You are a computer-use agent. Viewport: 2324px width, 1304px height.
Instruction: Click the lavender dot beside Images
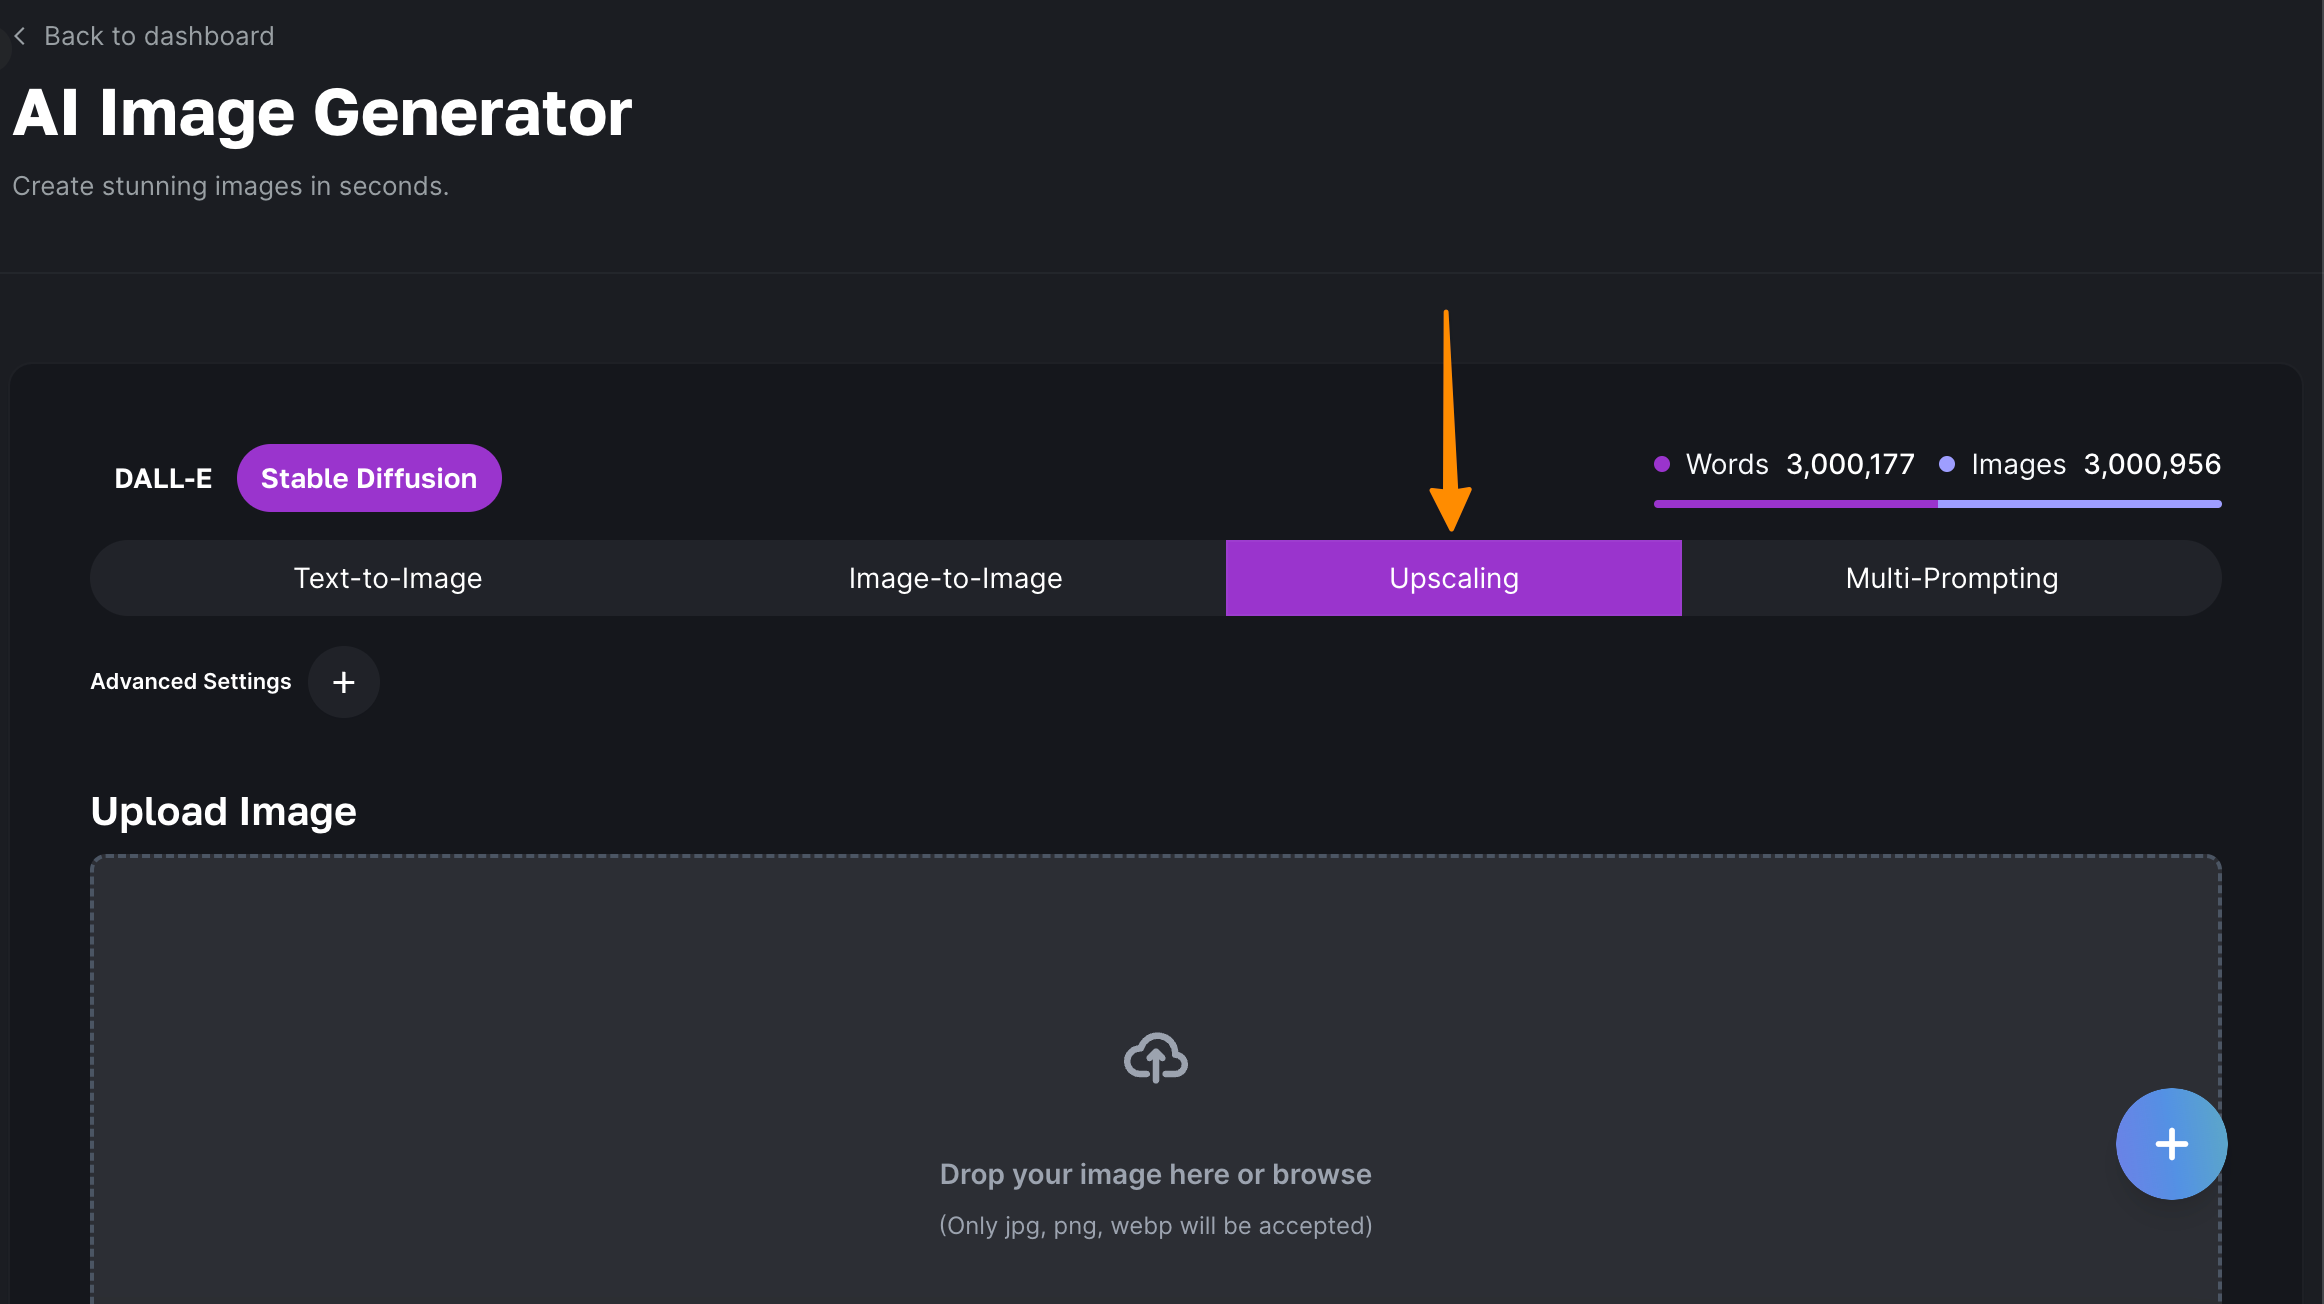(1947, 464)
